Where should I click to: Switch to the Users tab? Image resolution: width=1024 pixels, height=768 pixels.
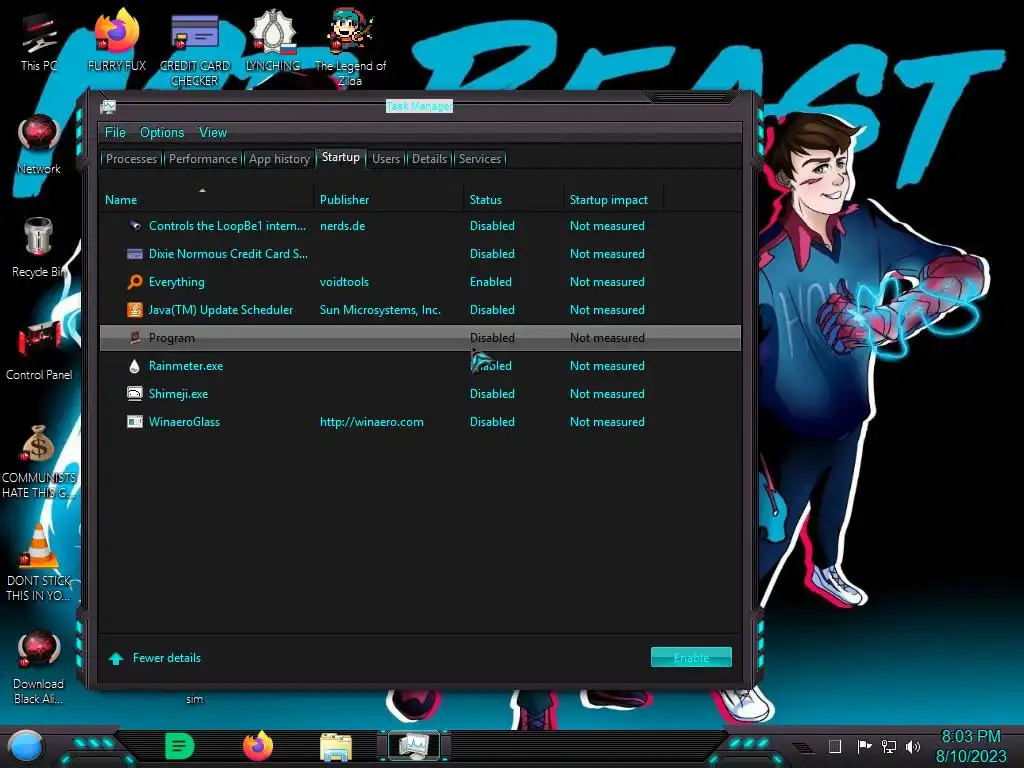[386, 159]
